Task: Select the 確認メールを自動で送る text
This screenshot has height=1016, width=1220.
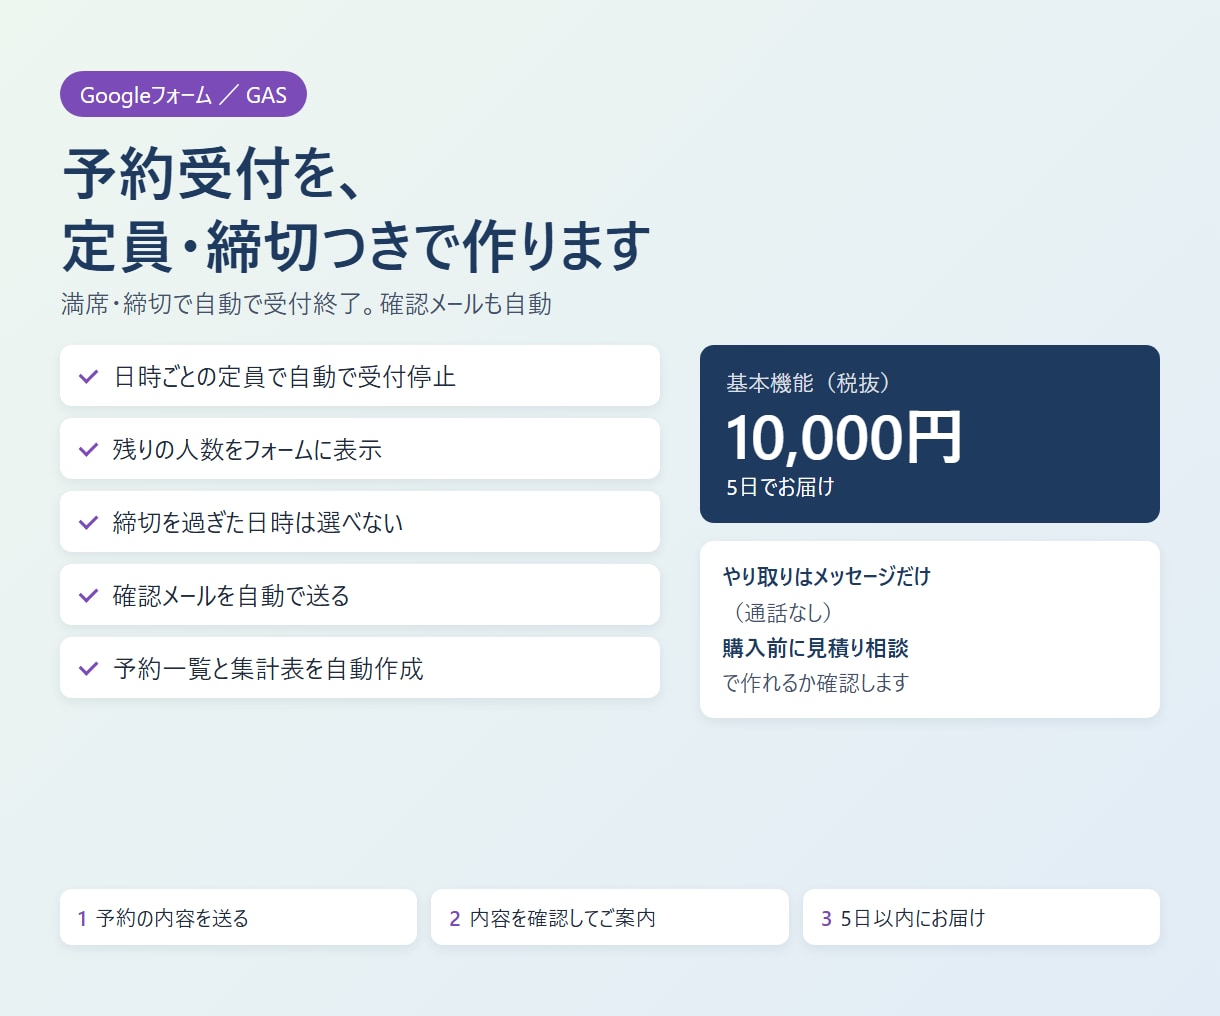Action: (x=232, y=596)
